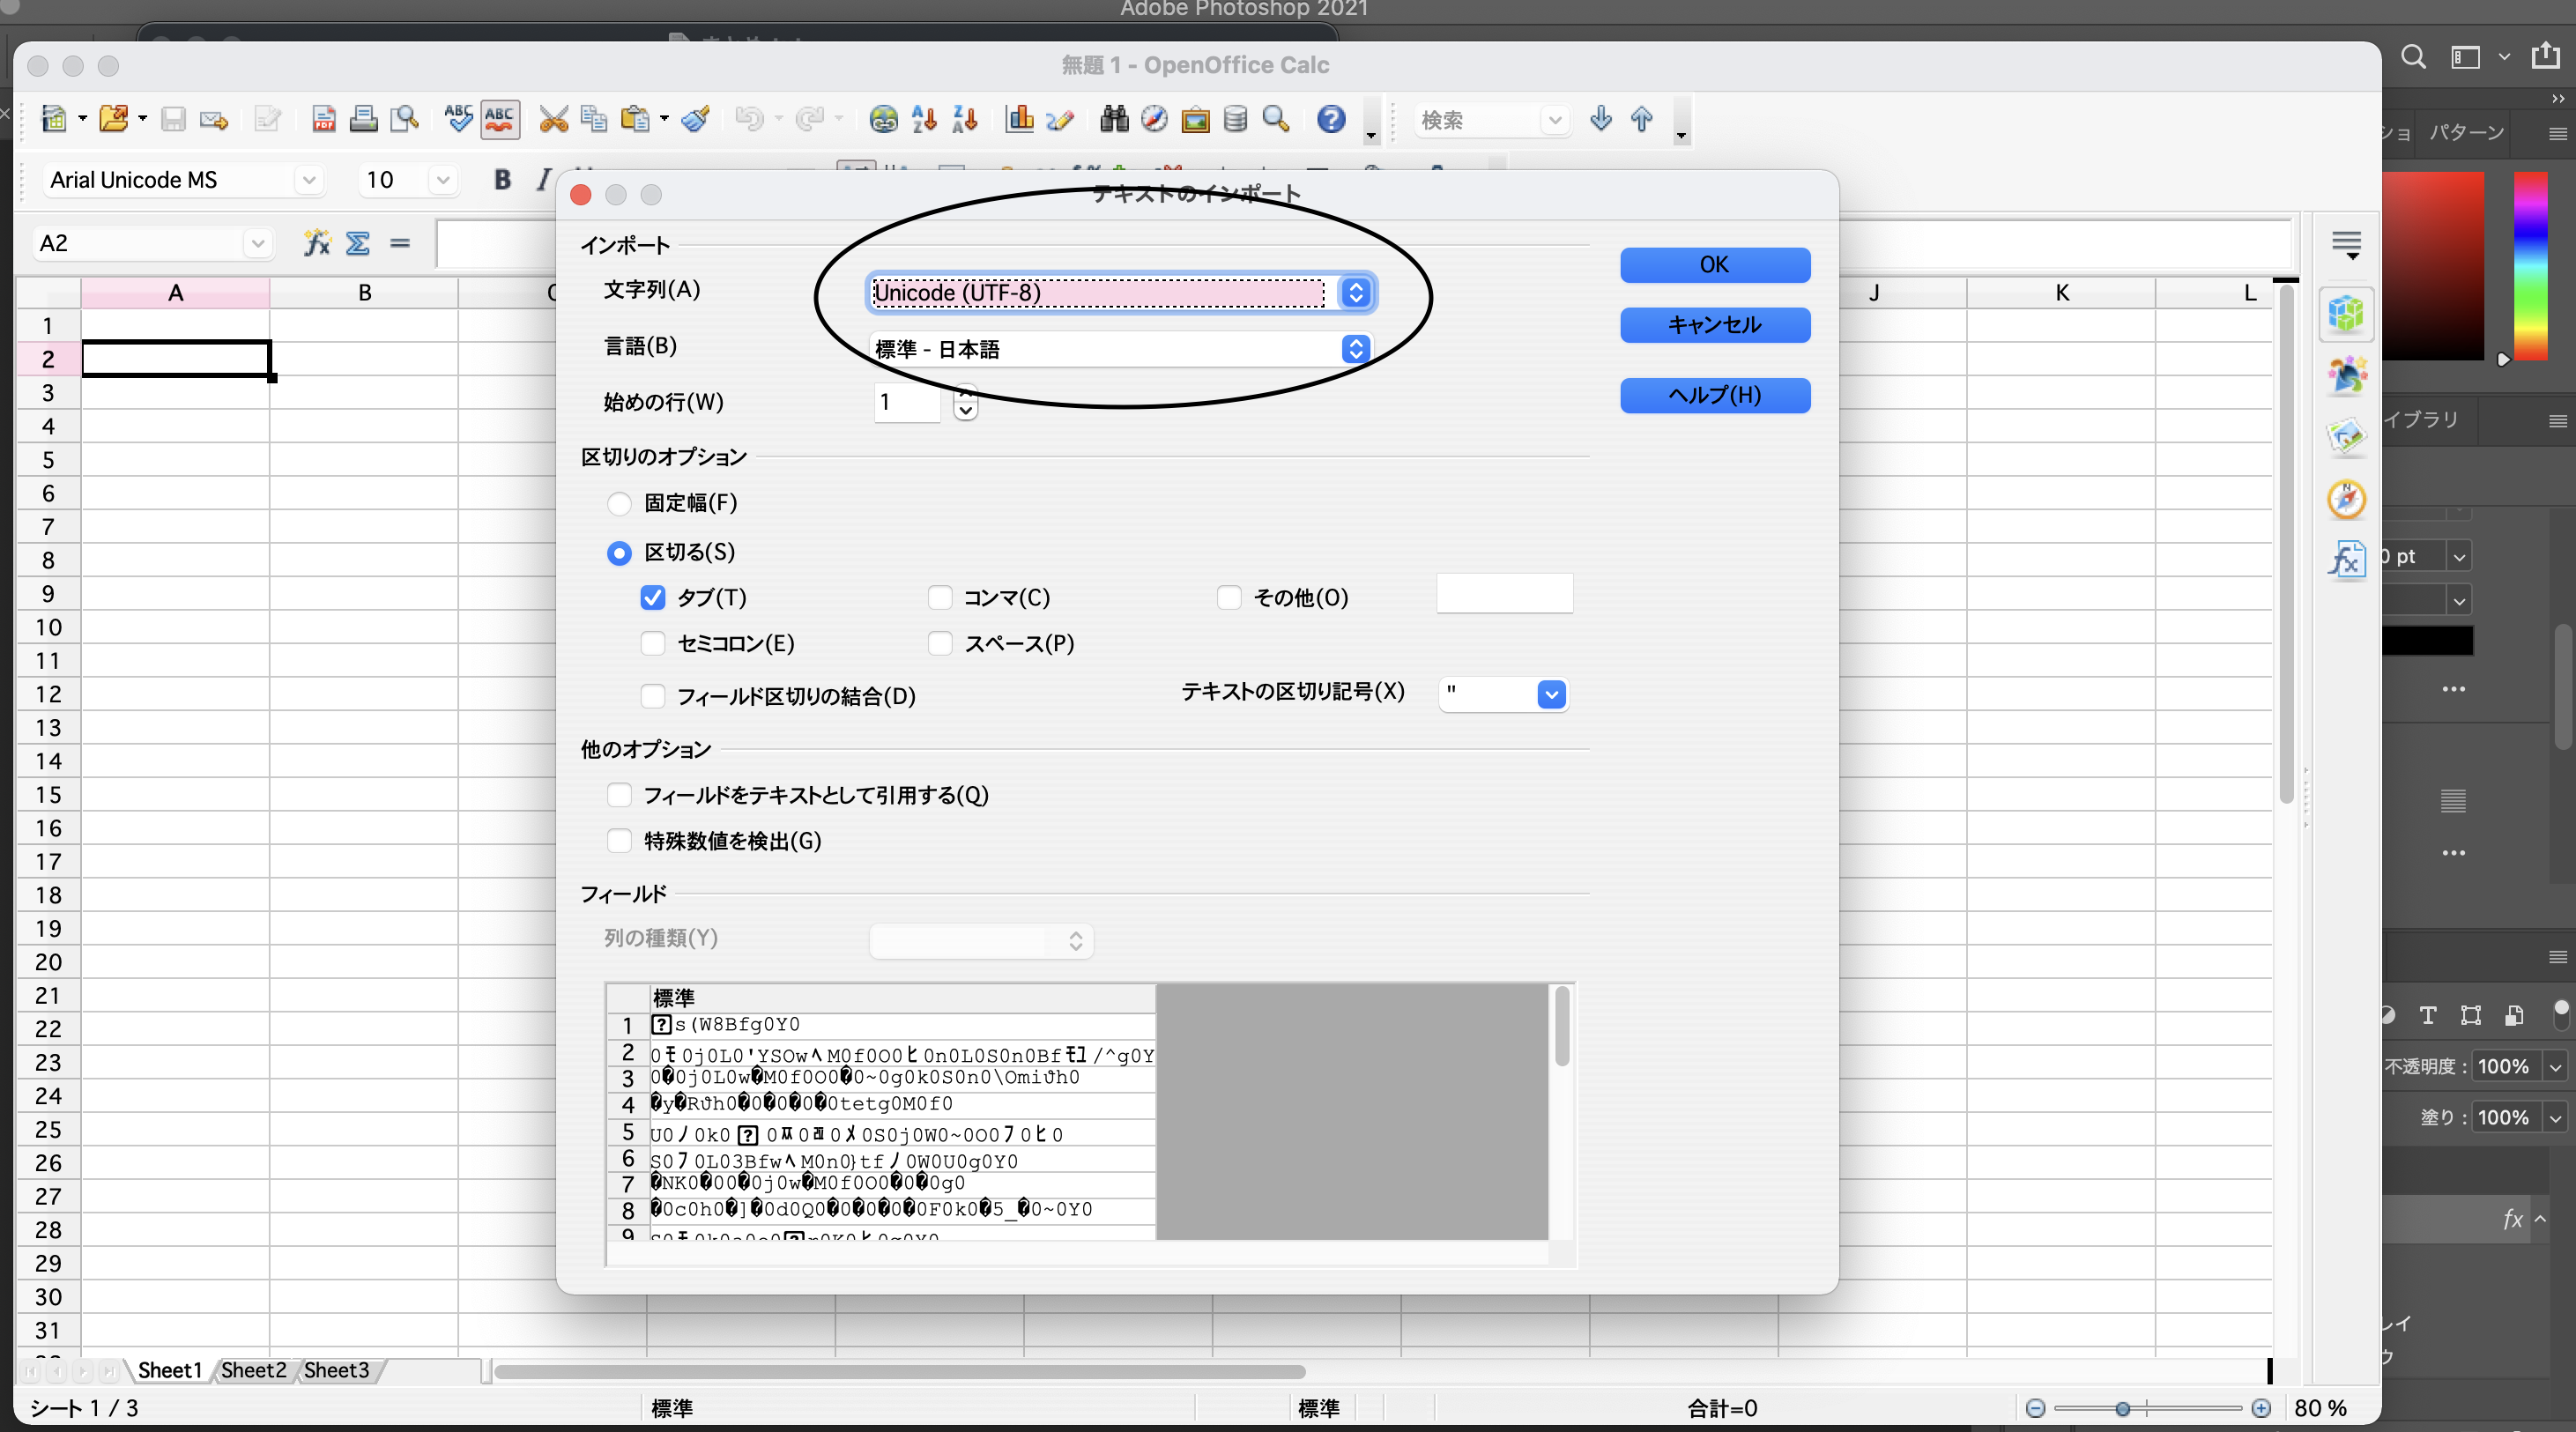Click the キャンセル button

pos(1714,325)
